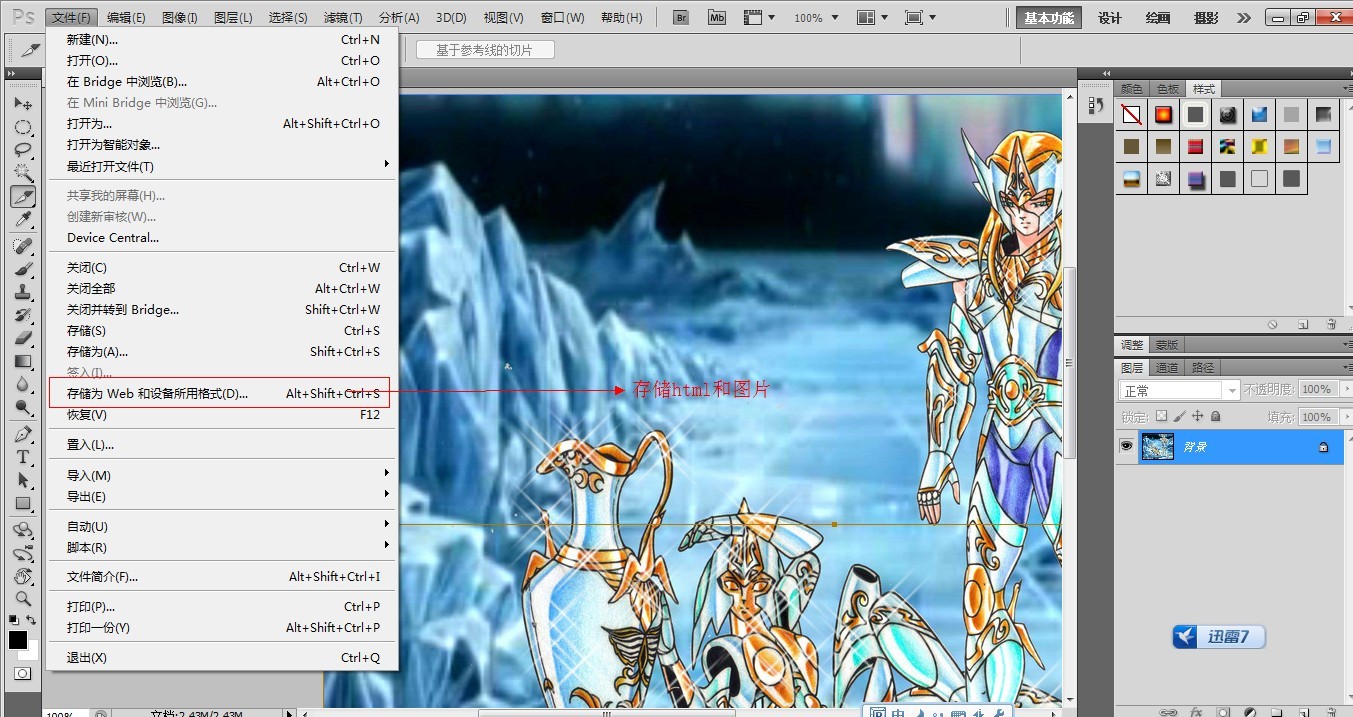Switch to the 通道 tab

[x=1167, y=368]
